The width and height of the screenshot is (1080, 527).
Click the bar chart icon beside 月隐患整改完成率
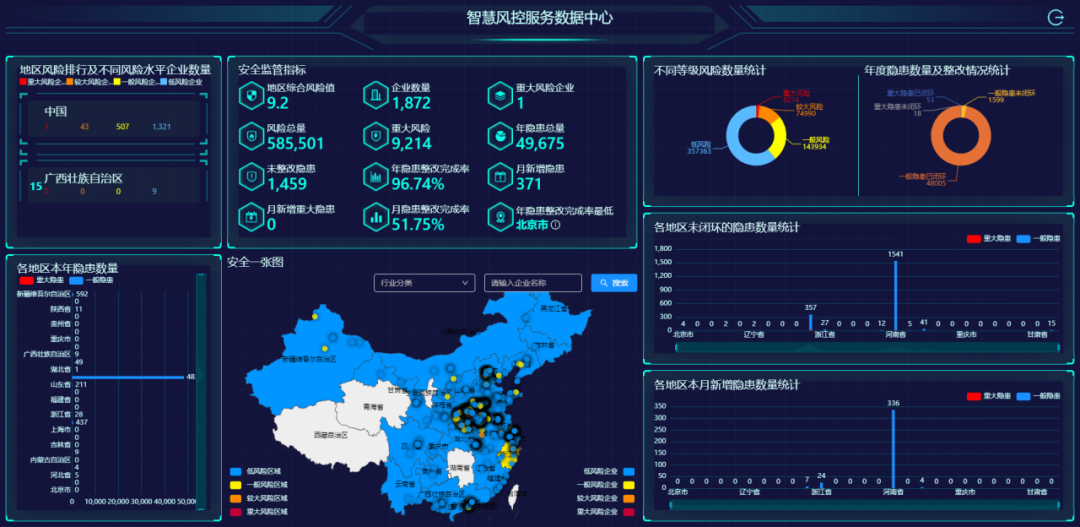(375, 217)
